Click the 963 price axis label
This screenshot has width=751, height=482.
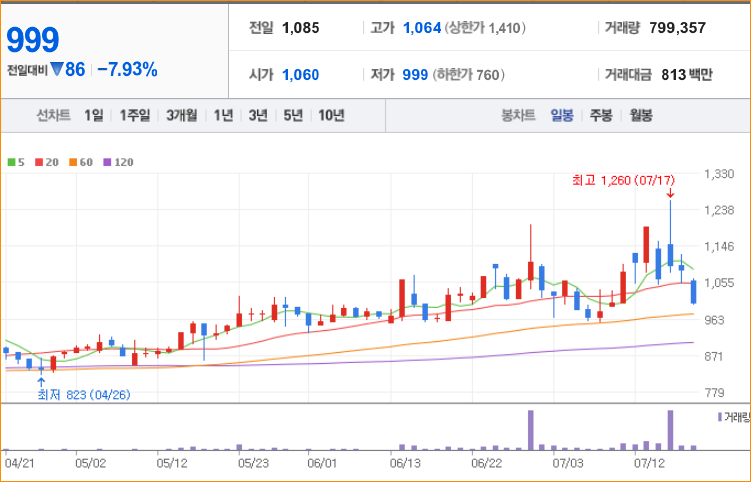(714, 320)
